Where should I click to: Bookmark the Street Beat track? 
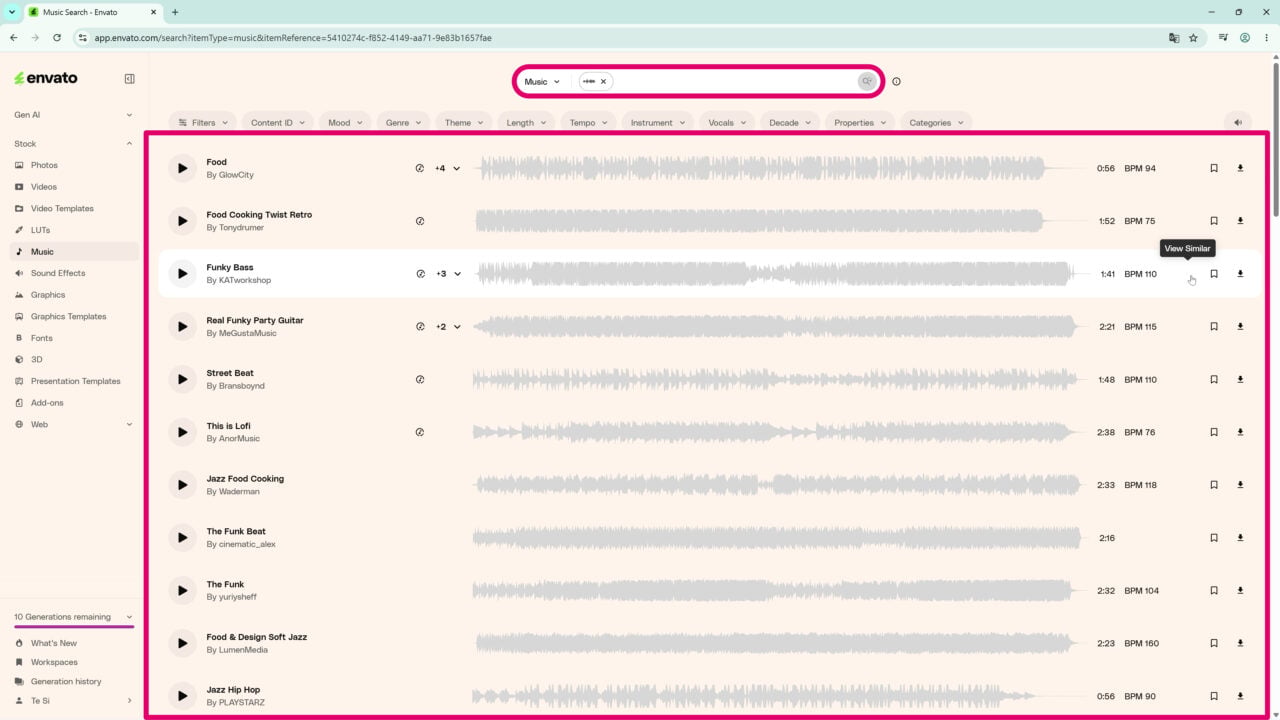coord(1214,379)
